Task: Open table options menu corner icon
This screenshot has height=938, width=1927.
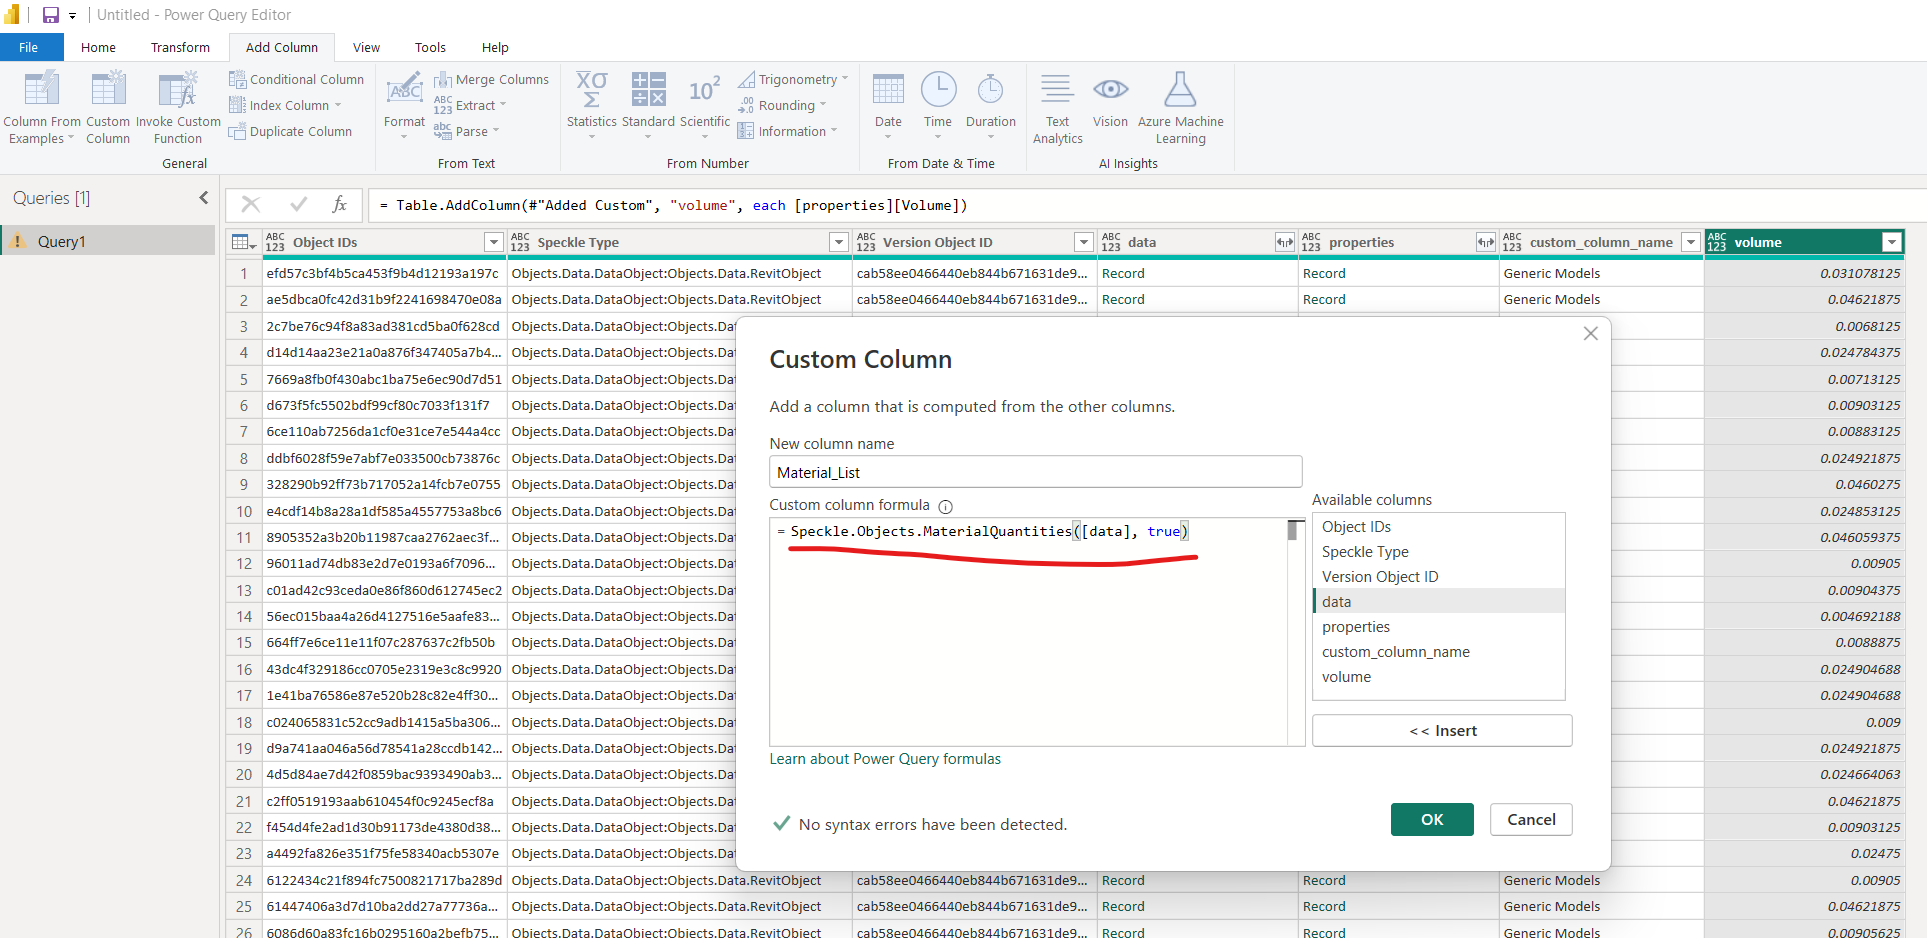Action: pyautogui.click(x=243, y=242)
